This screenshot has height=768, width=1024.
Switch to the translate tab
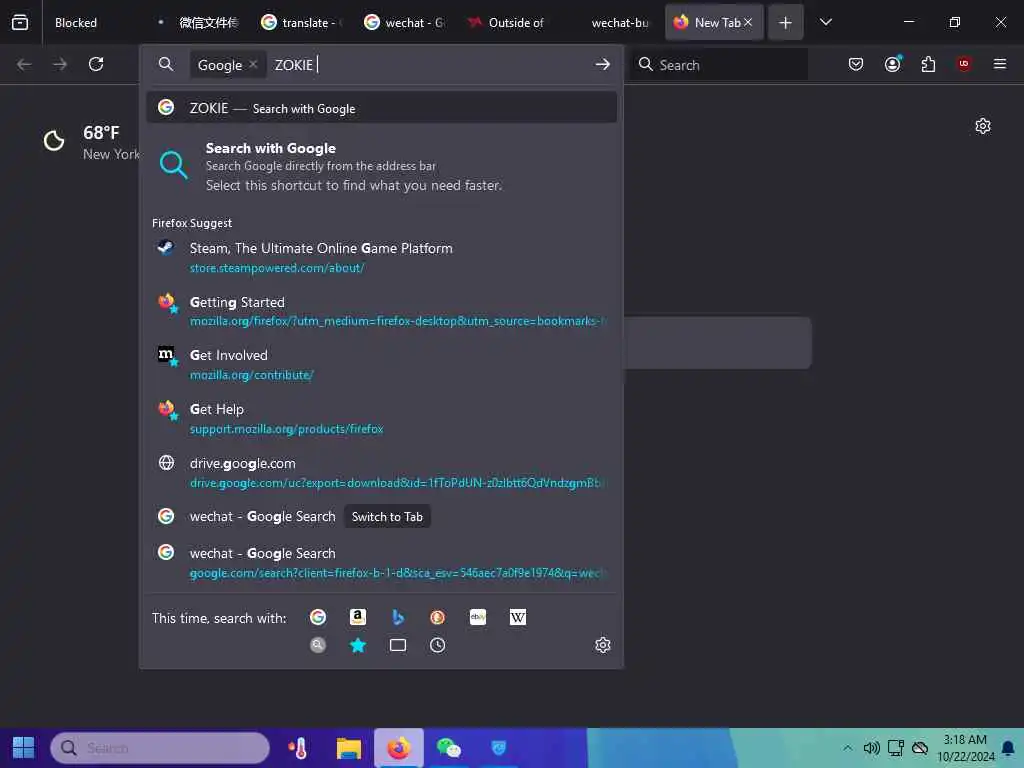pos(302,22)
